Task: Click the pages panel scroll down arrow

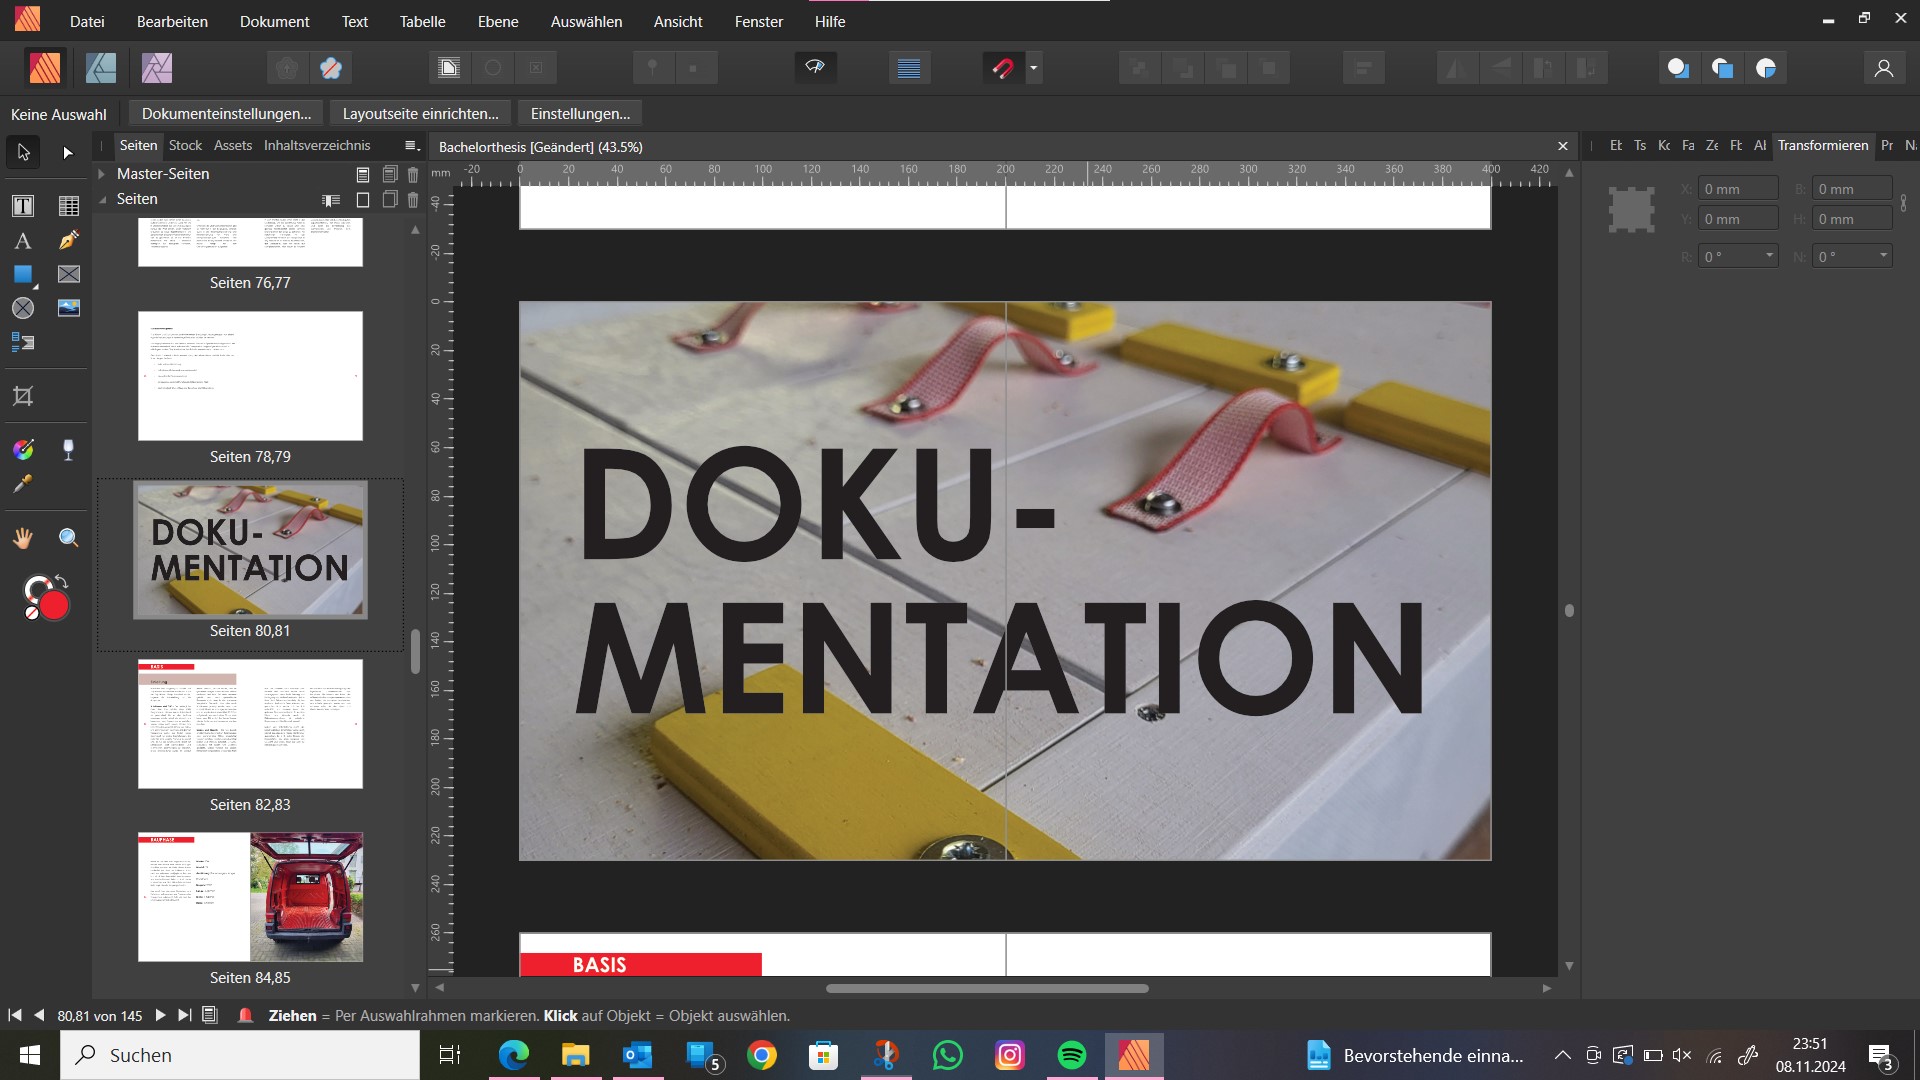Action: [x=415, y=988]
